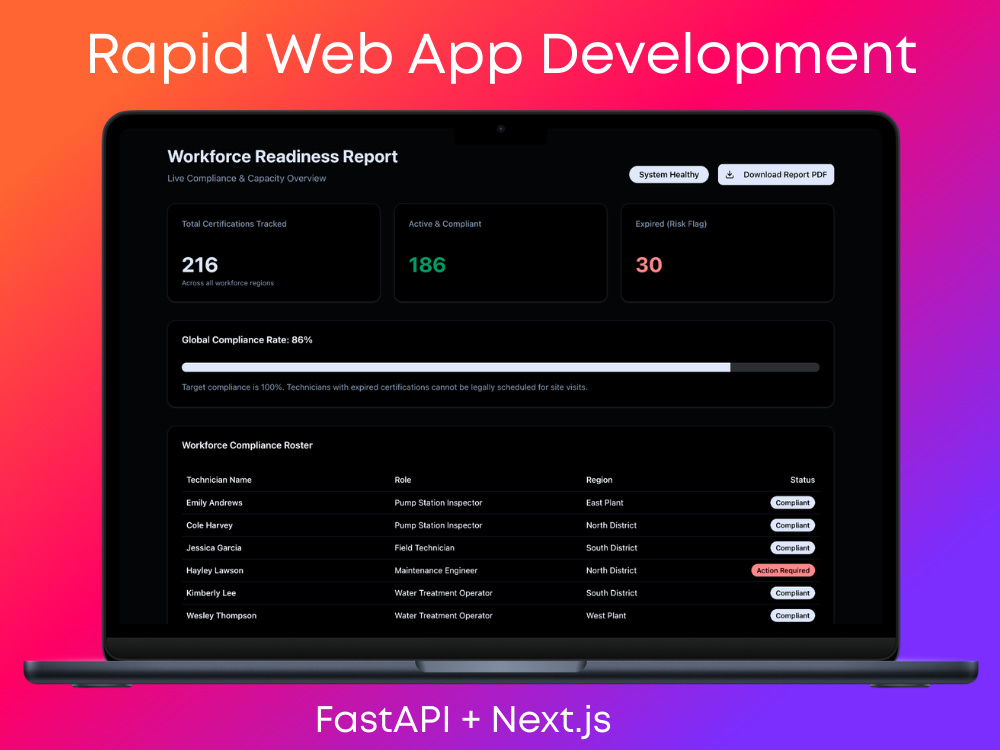Image resolution: width=1000 pixels, height=750 pixels.
Task: Select Jessica Garcia in the roster
Action: pyautogui.click(x=214, y=548)
